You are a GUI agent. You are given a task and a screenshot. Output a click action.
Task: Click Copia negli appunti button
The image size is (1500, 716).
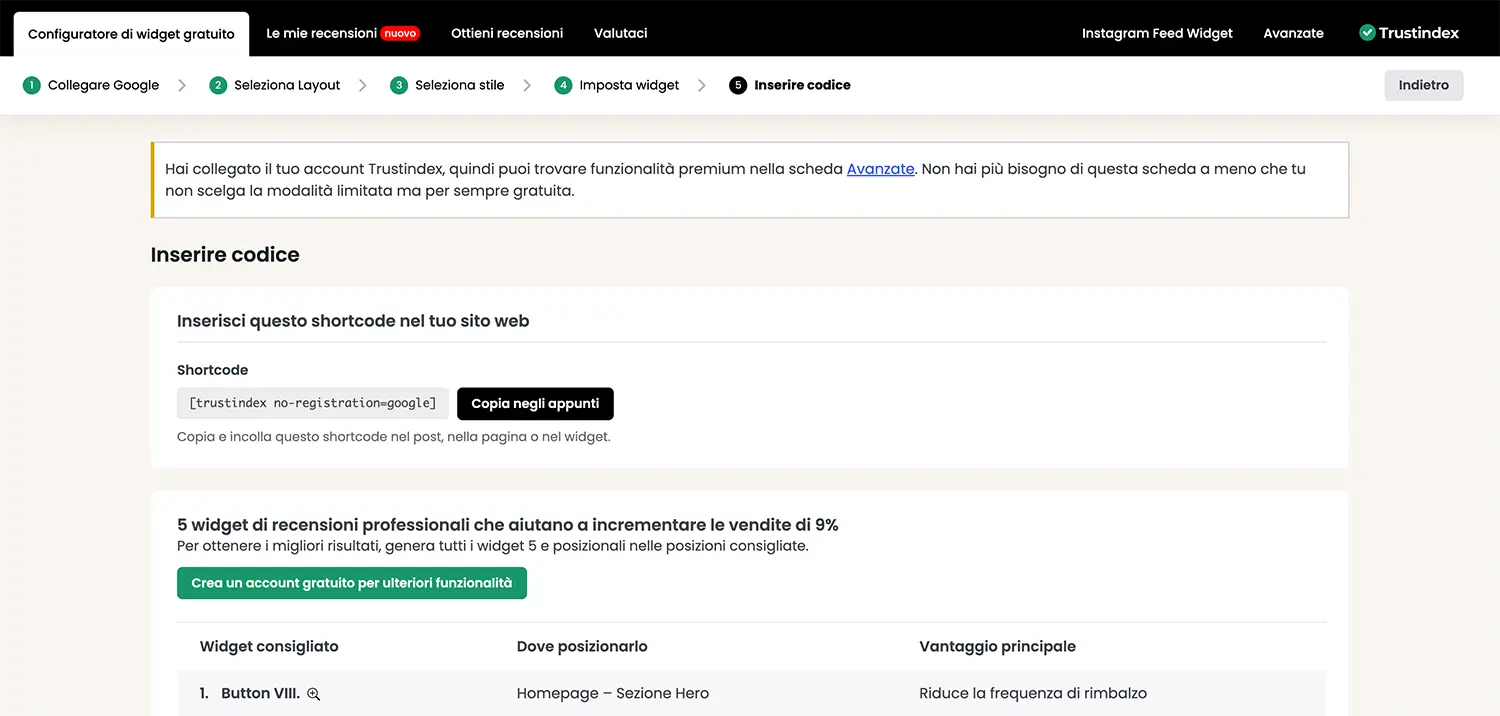535,404
